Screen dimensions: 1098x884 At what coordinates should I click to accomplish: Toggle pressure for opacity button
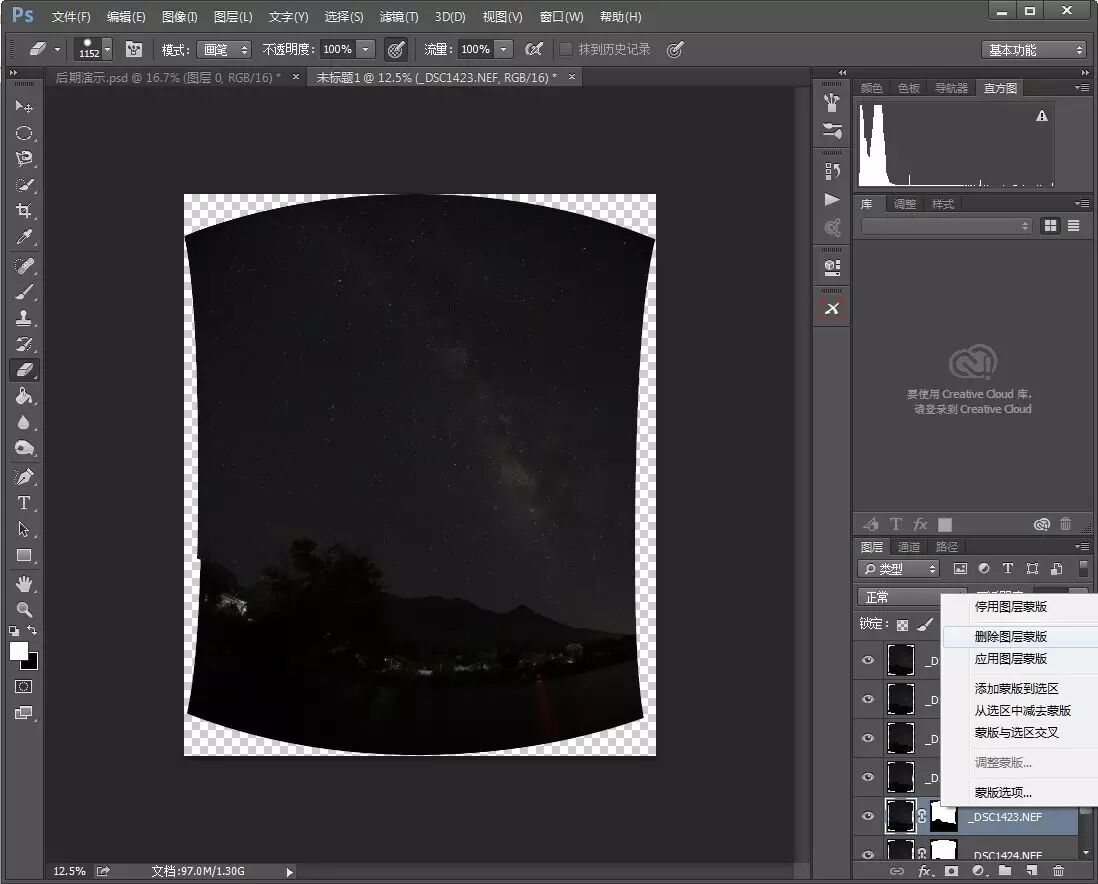396,49
